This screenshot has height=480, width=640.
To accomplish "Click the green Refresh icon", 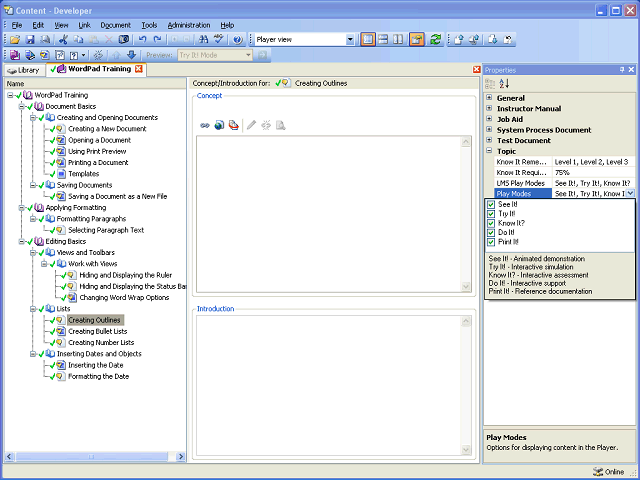I will pos(436,39).
